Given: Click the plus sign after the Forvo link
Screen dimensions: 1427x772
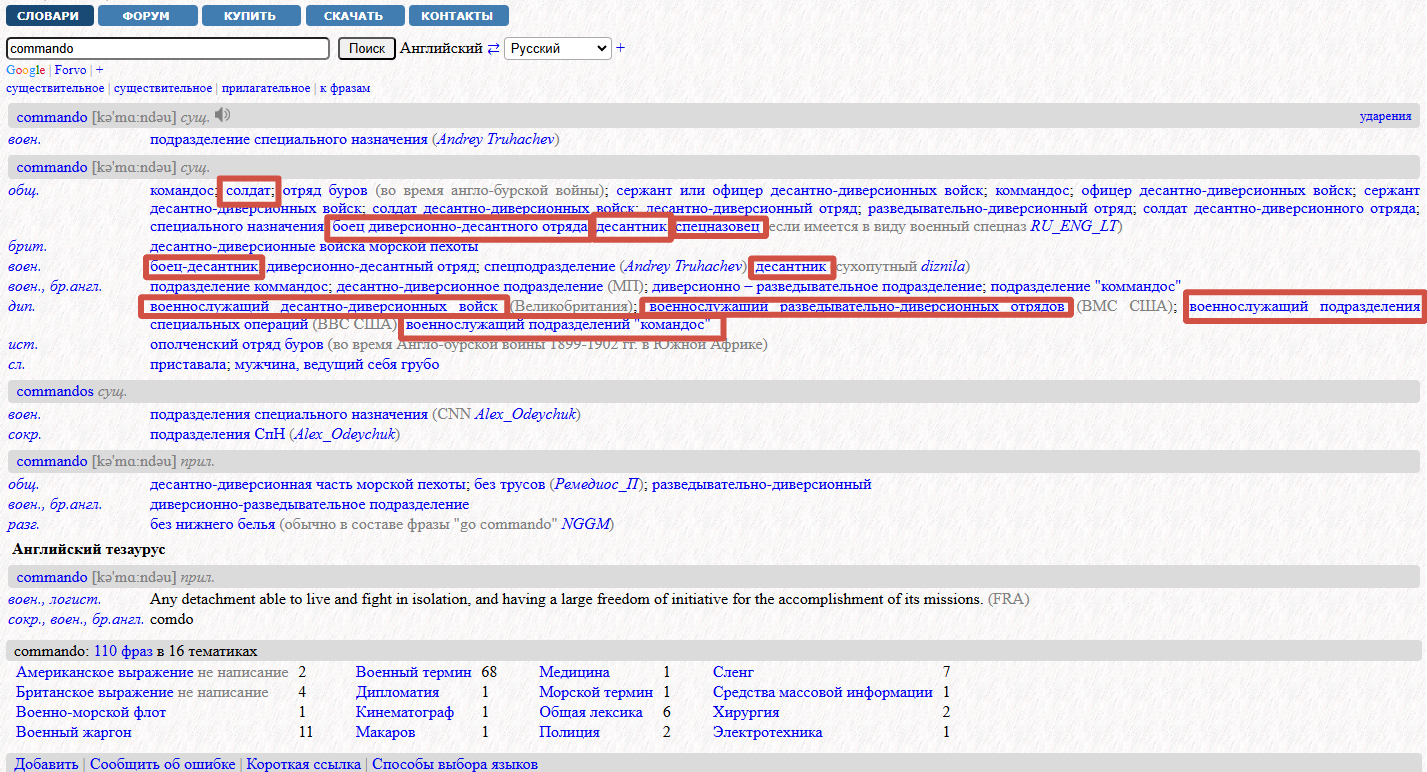Looking at the screenshot, I should (99, 70).
